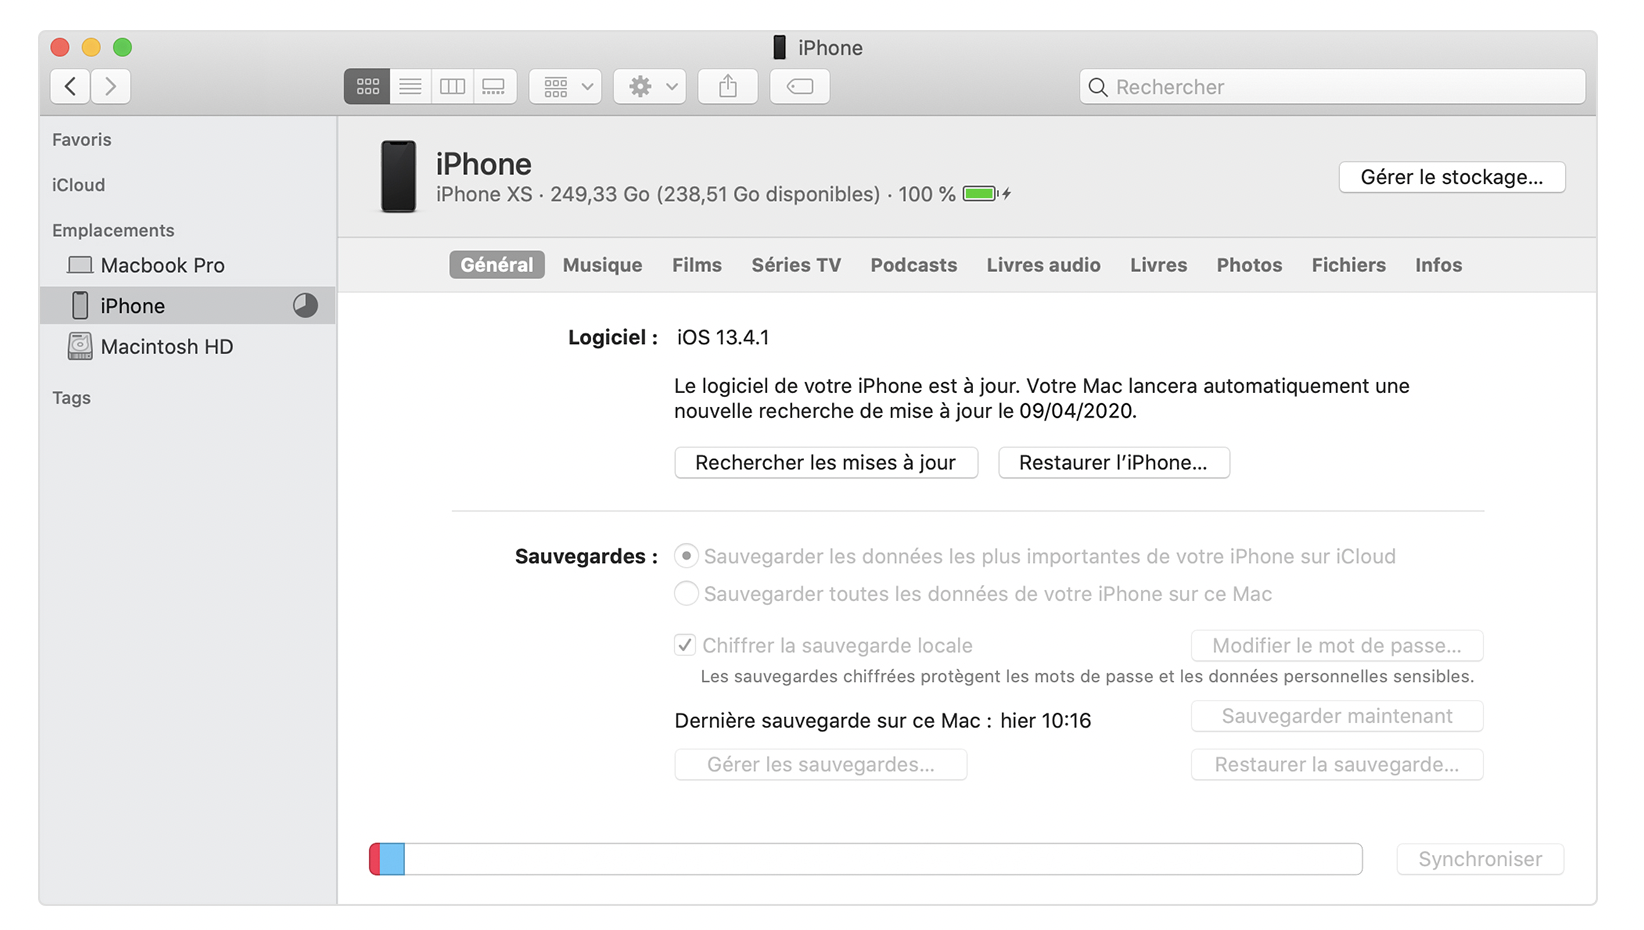
Task: Click the Macbook Pro laptop icon
Action: pyautogui.click(x=80, y=265)
